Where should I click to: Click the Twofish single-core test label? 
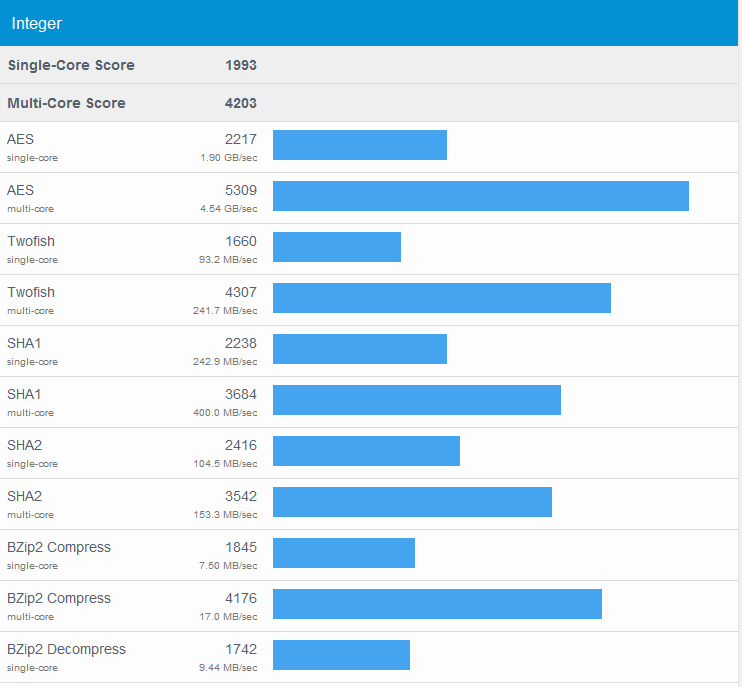[31, 241]
